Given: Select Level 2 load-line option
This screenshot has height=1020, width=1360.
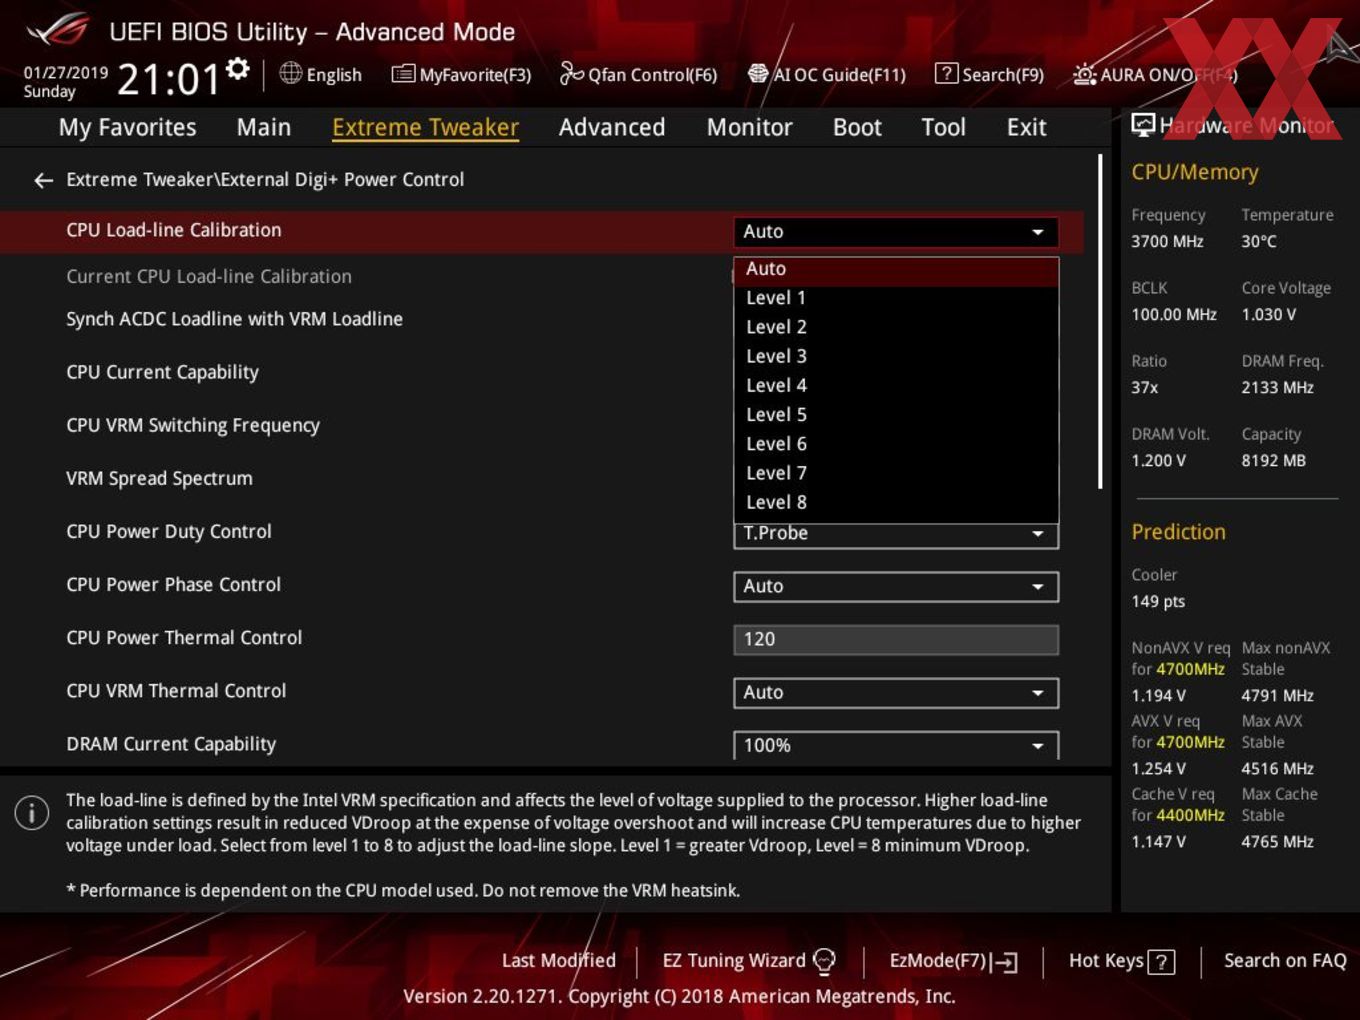Looking at the screenshot, I should pyautogui.click(x=896, y=327).
